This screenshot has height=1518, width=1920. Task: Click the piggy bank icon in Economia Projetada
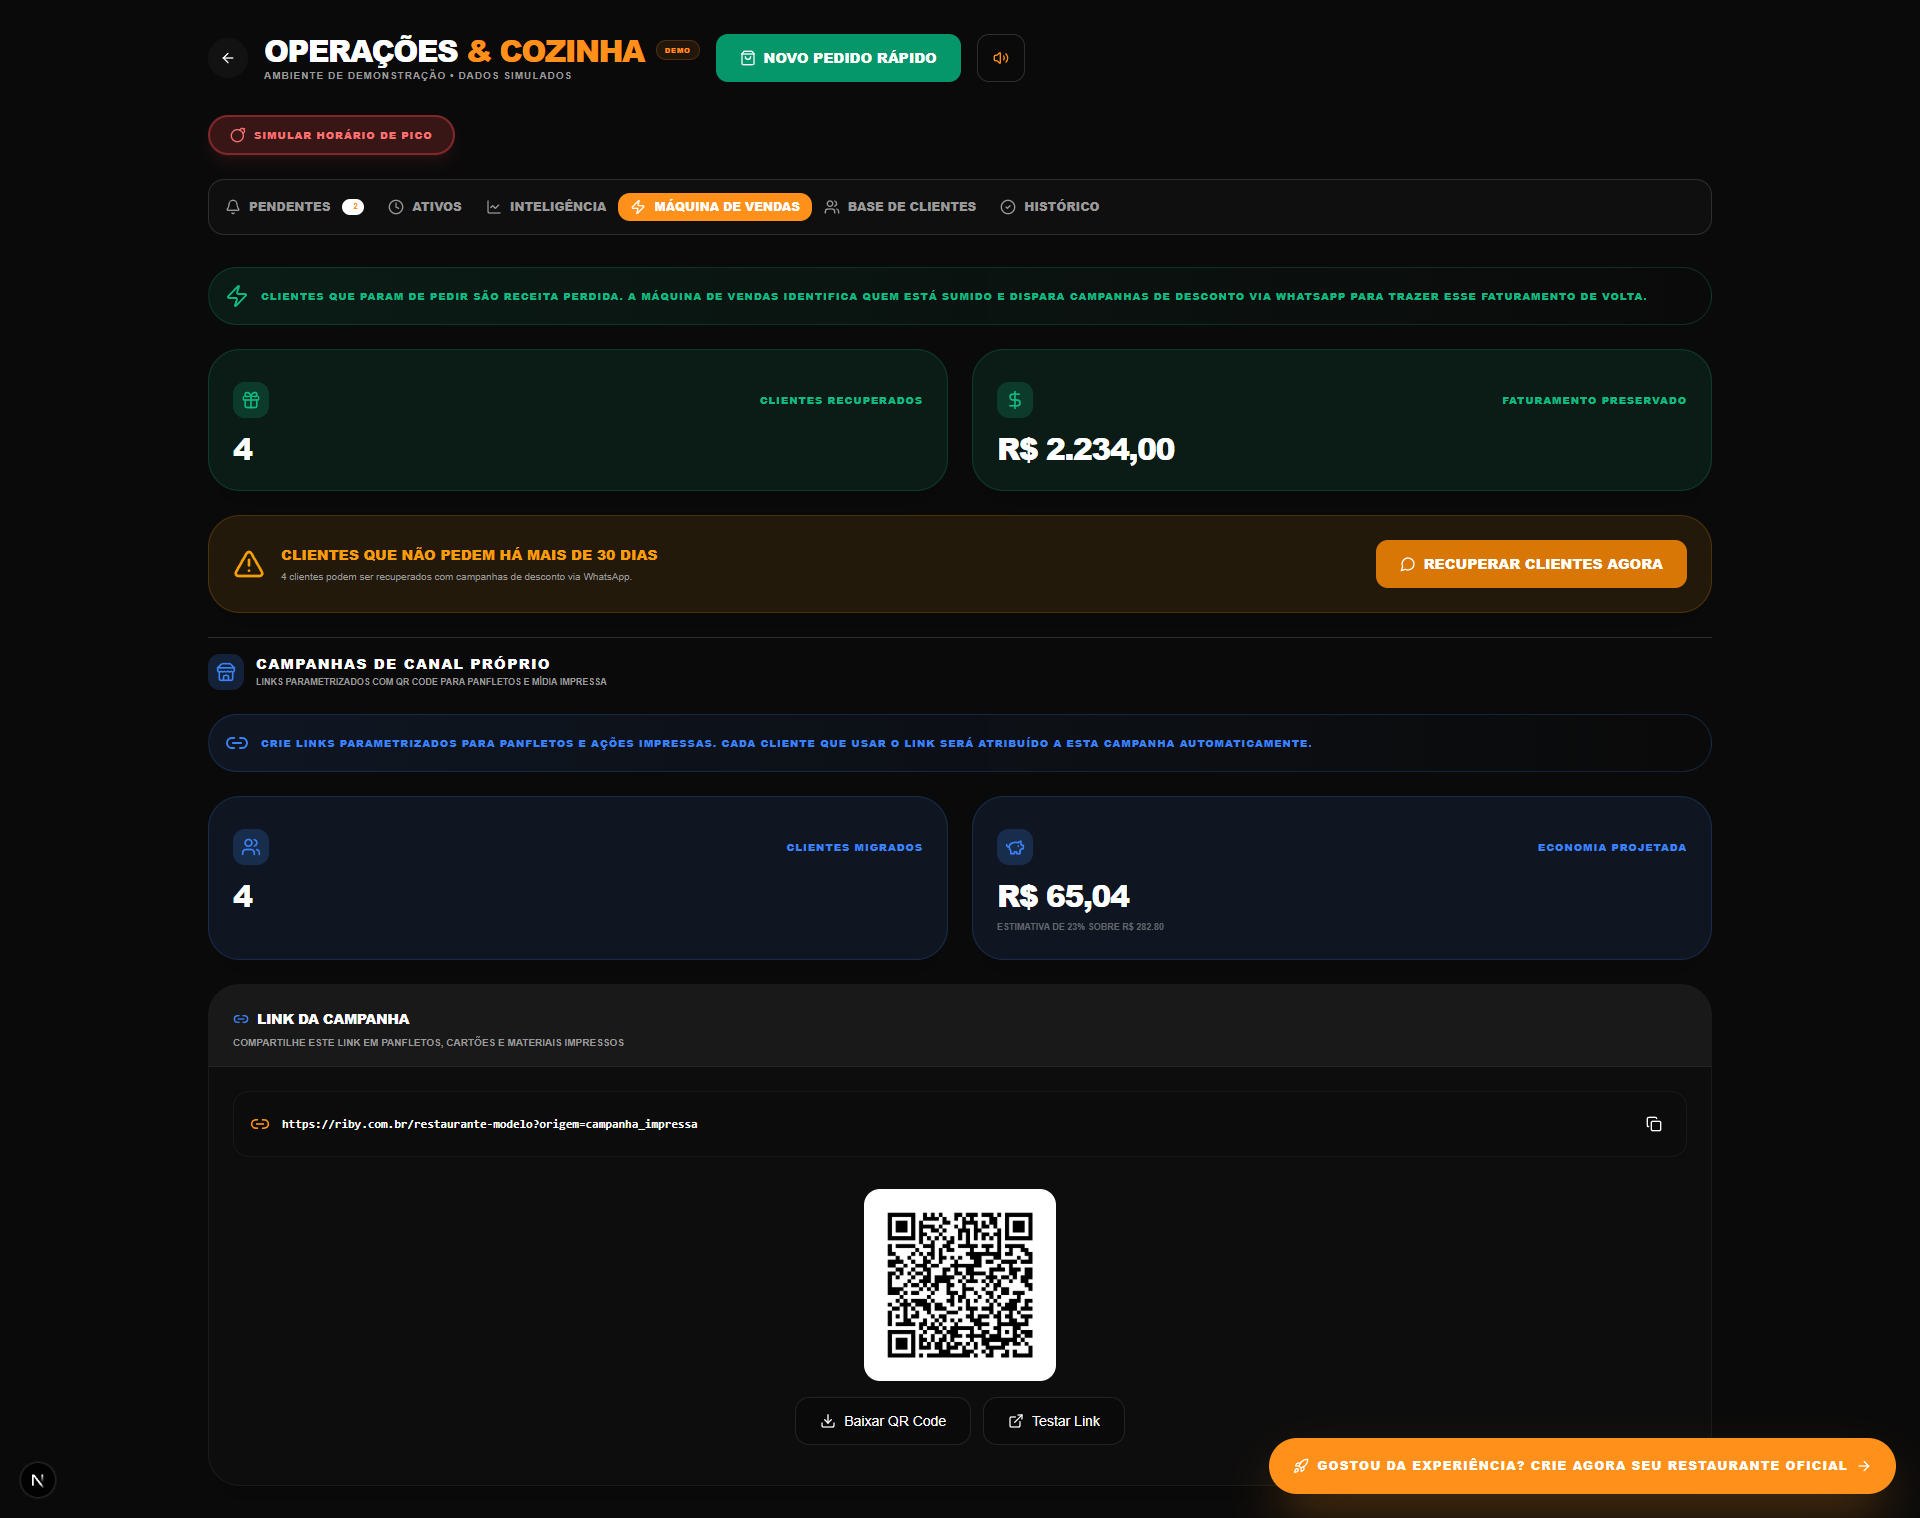pos(1015,847)
